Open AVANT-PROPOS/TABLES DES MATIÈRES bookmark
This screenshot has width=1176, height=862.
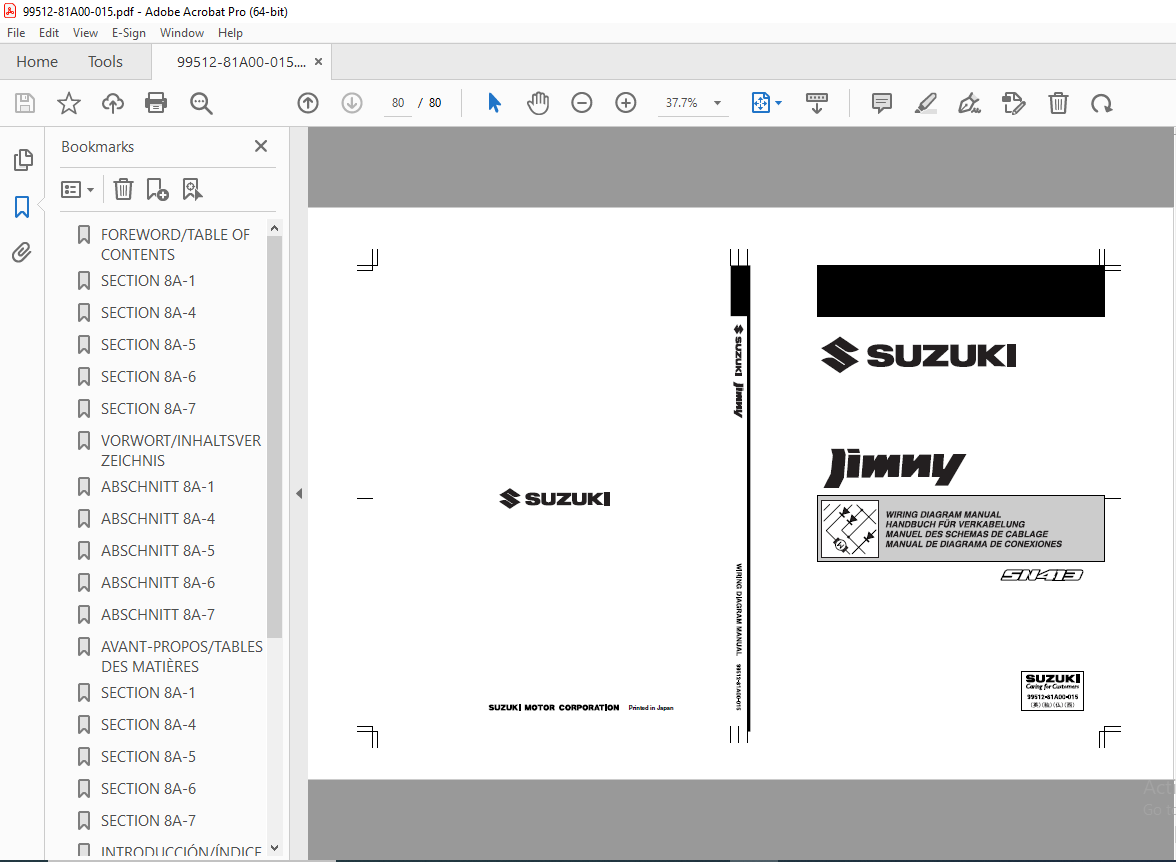[x=182, y=656]
